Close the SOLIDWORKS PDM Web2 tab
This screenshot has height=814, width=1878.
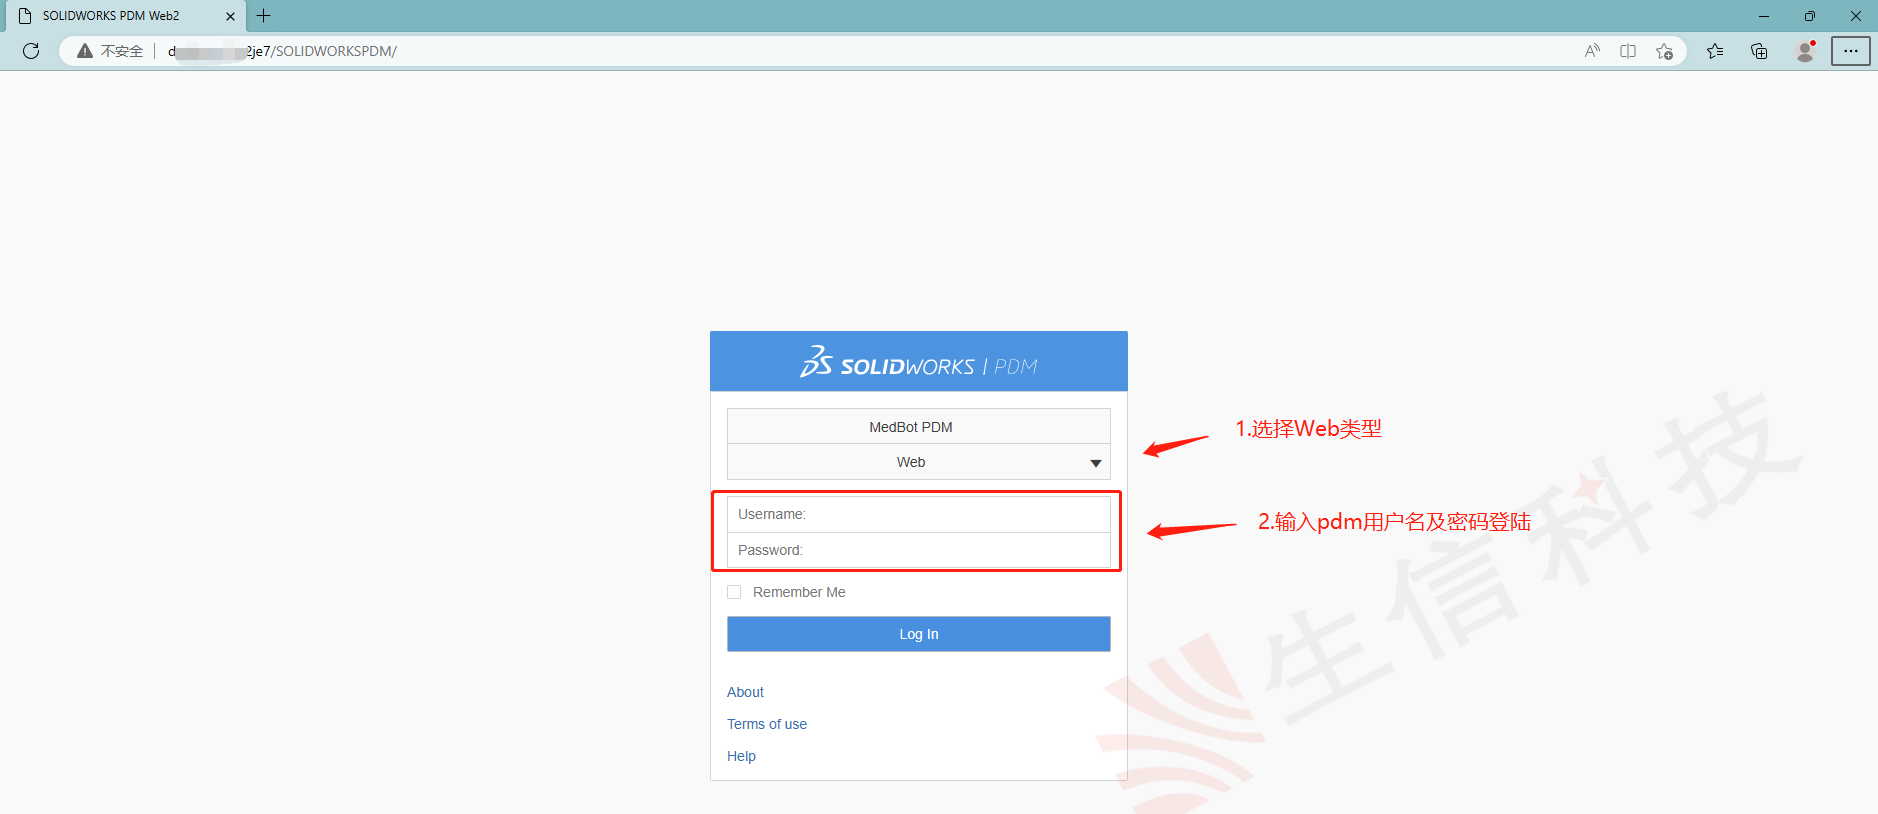[230, 16]
